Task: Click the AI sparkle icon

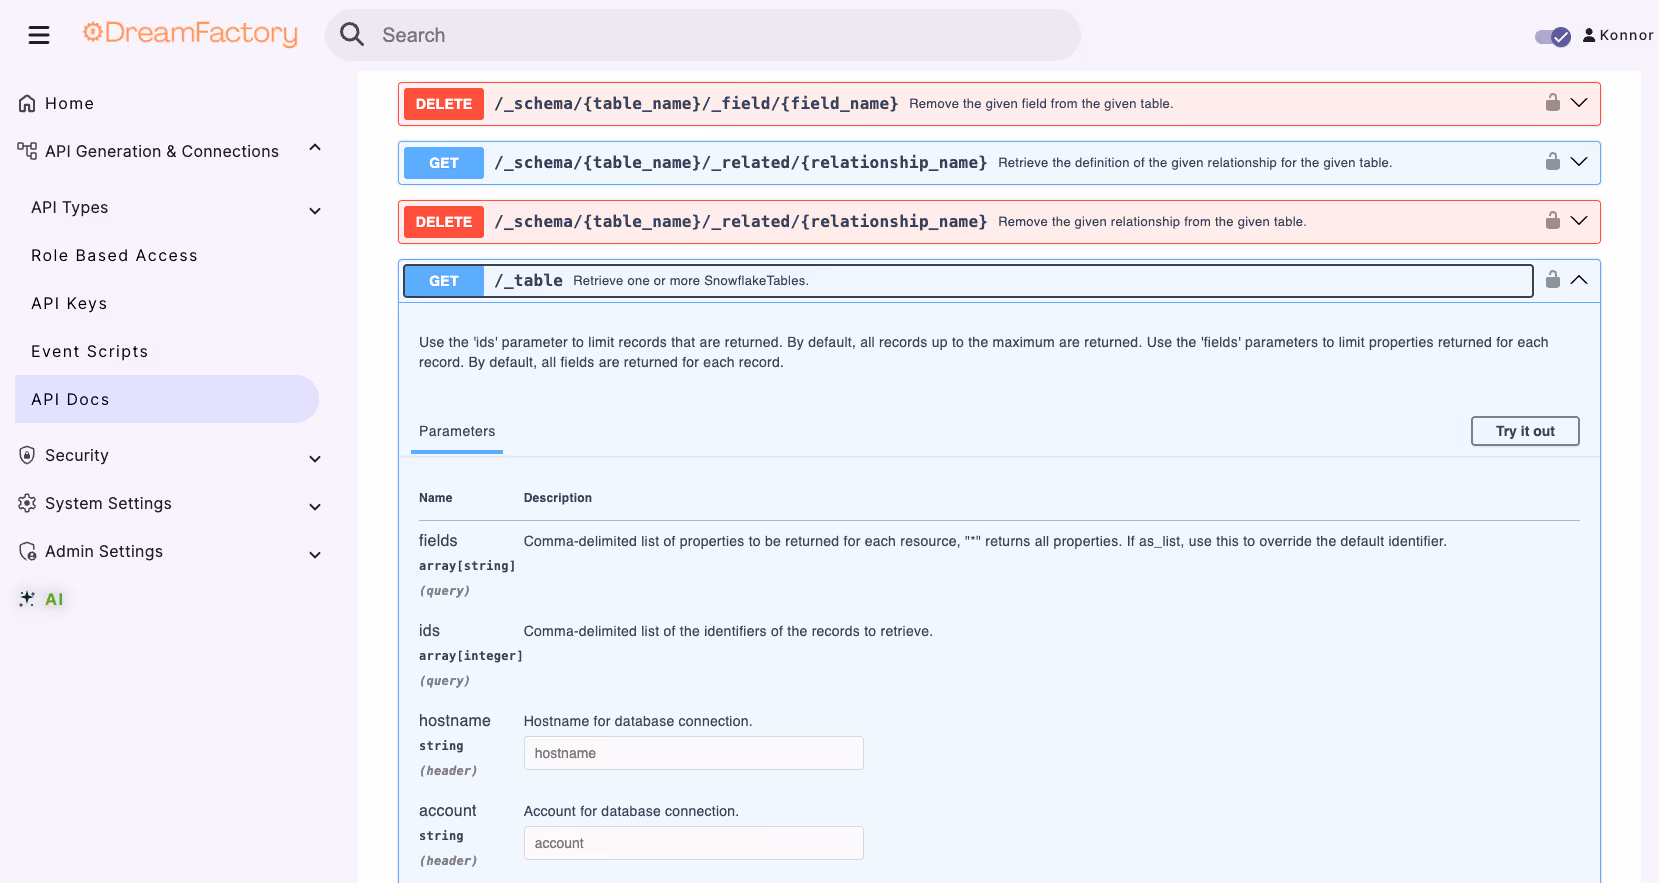Action: click(x=27, y=599)
